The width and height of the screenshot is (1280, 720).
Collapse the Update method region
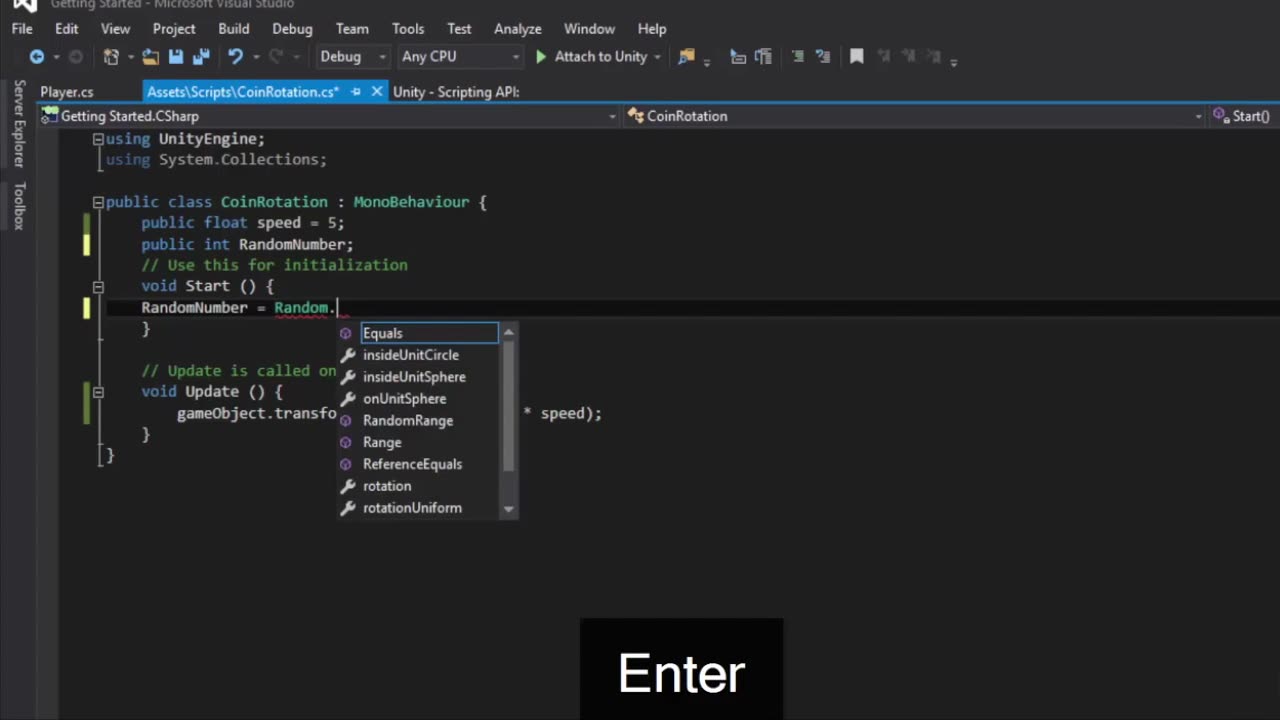click(x=98, y=392)
